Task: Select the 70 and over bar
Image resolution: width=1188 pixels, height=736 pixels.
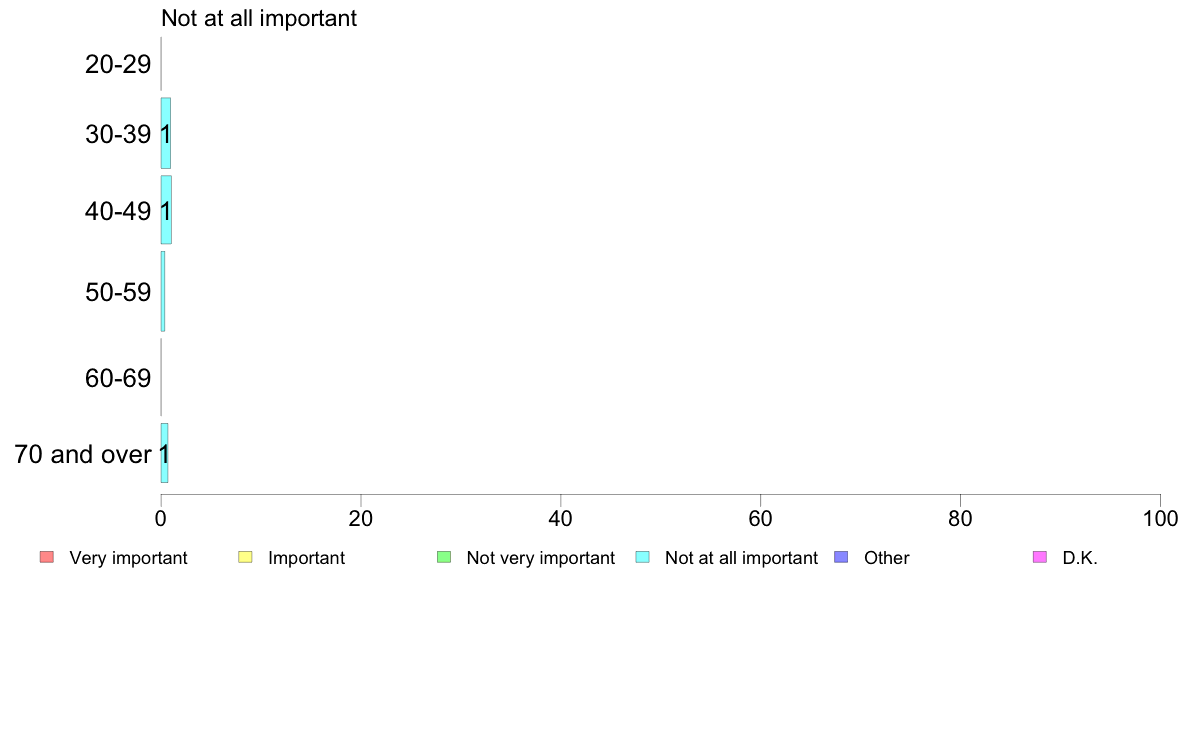Action: point(164,453)
